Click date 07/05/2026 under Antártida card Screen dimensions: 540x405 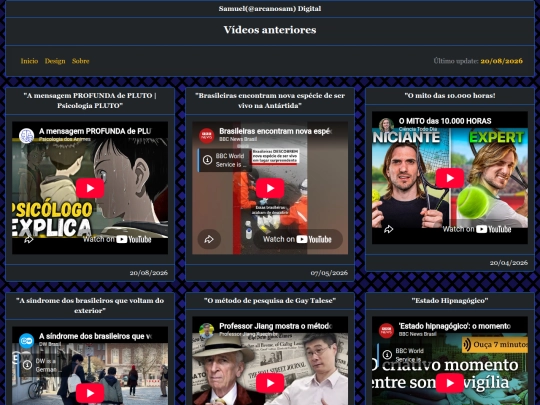329,273
